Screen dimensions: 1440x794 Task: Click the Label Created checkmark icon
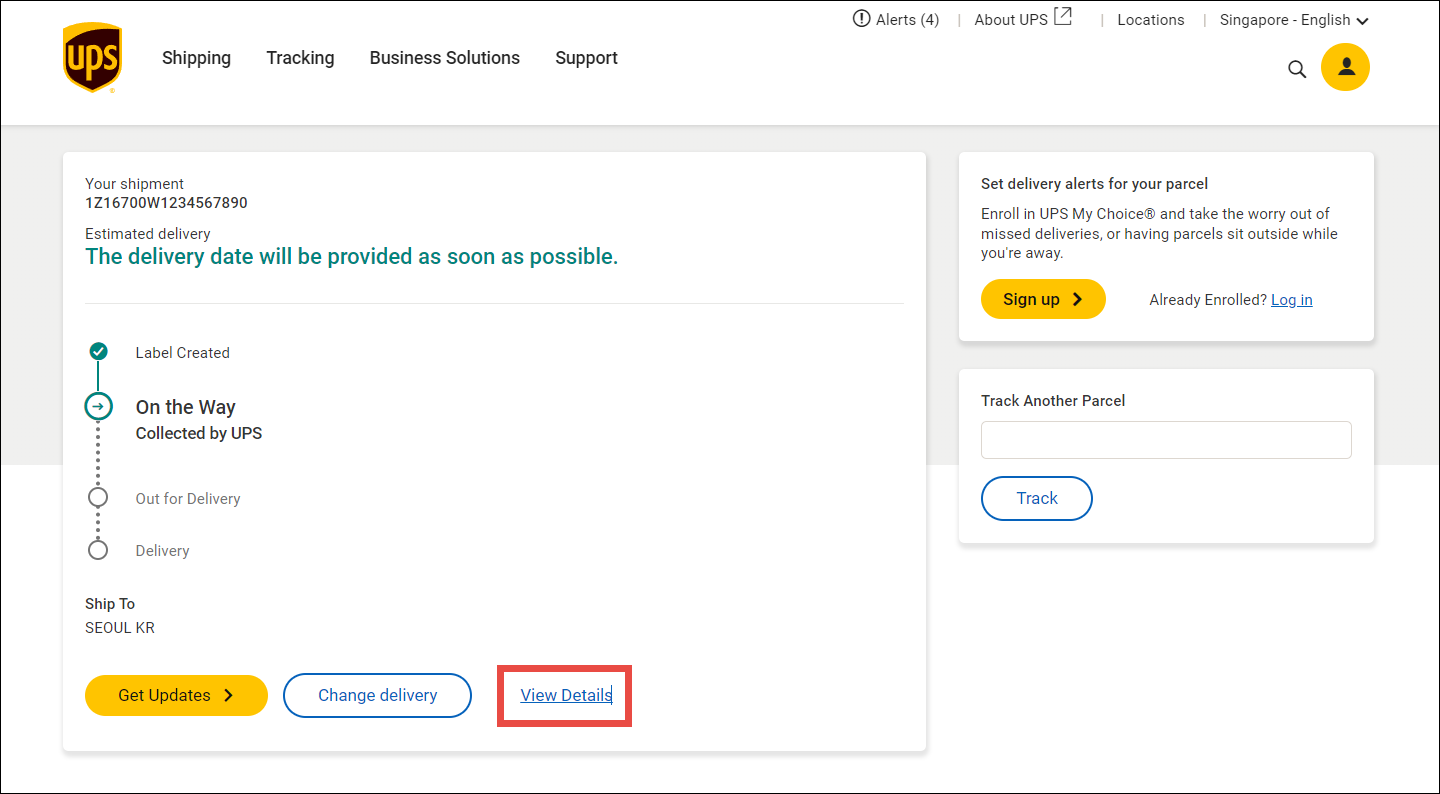98,351
